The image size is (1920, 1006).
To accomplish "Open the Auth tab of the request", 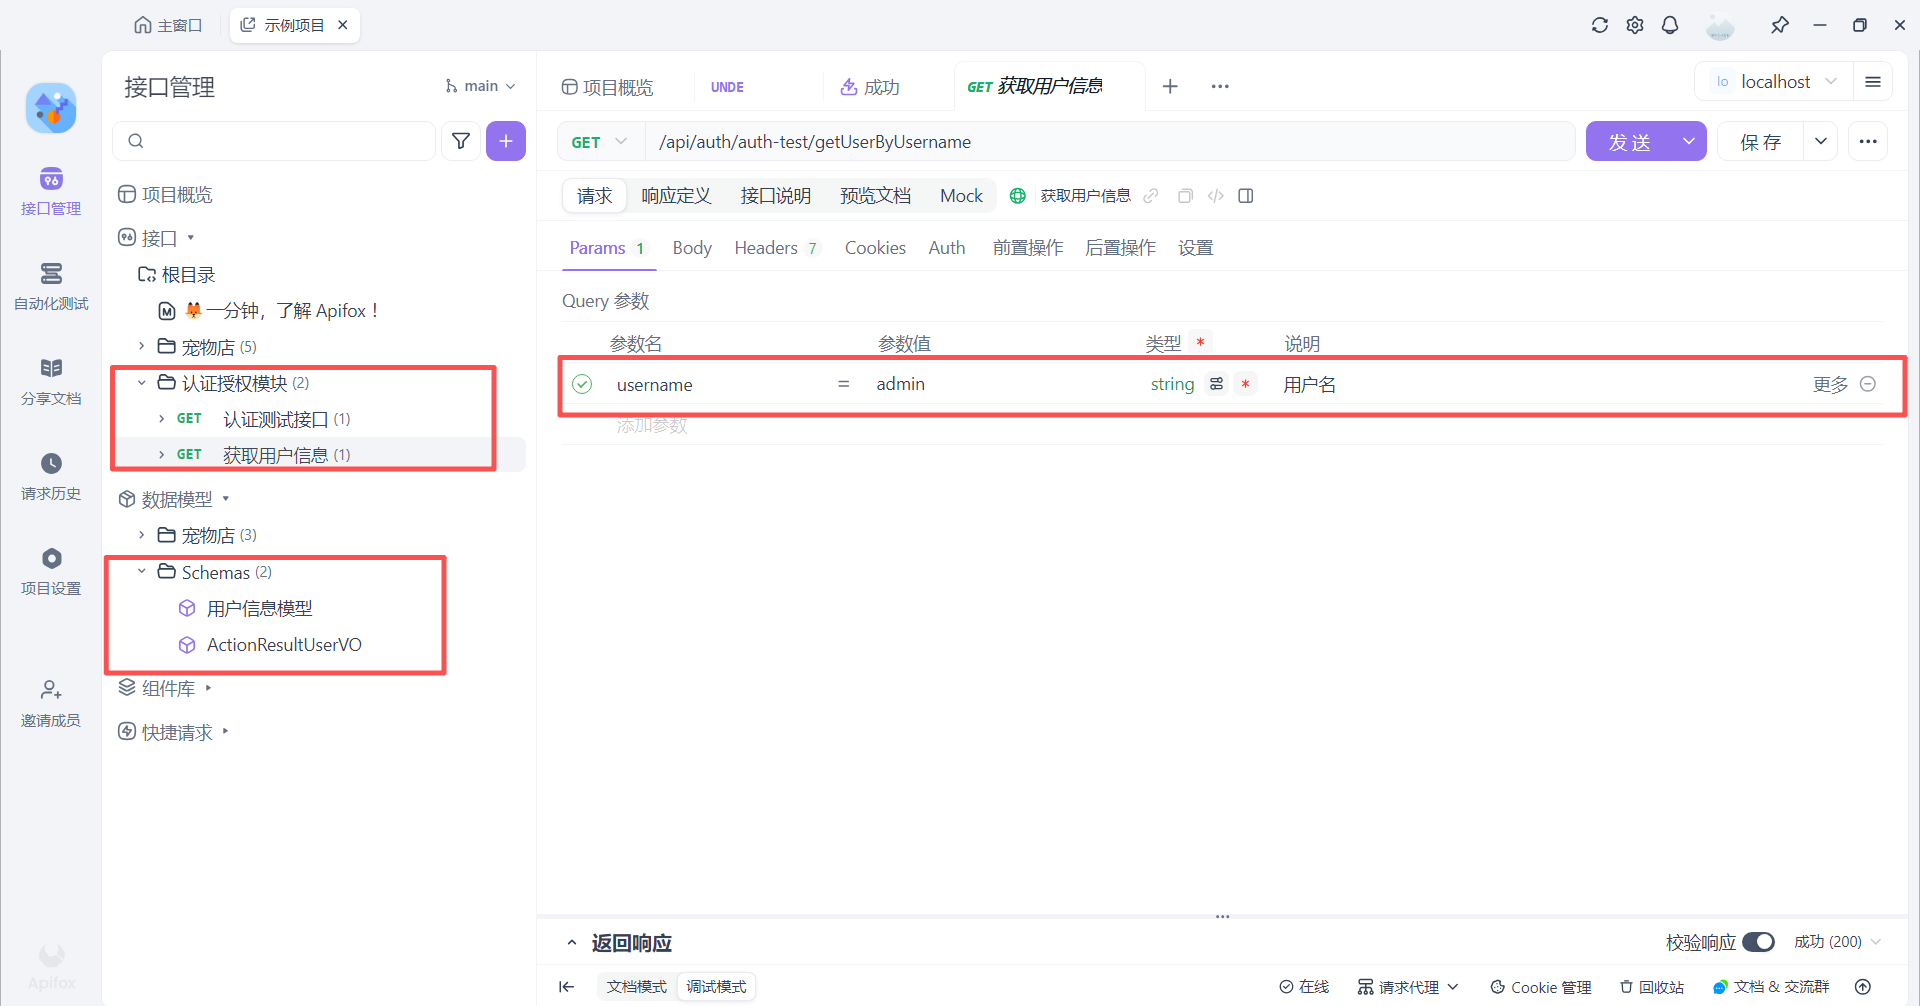I will pyautogui.click(x=946, y=247).
